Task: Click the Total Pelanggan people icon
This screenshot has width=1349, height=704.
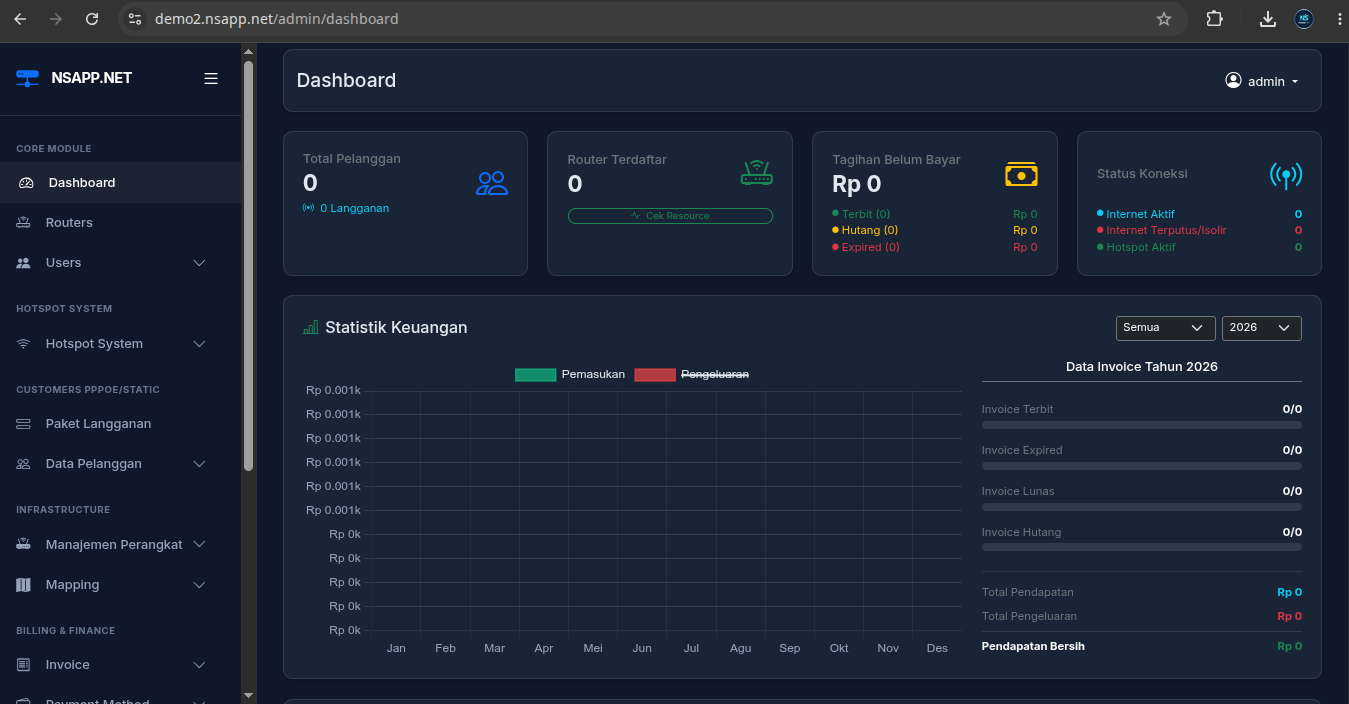Action: [492, 183]
